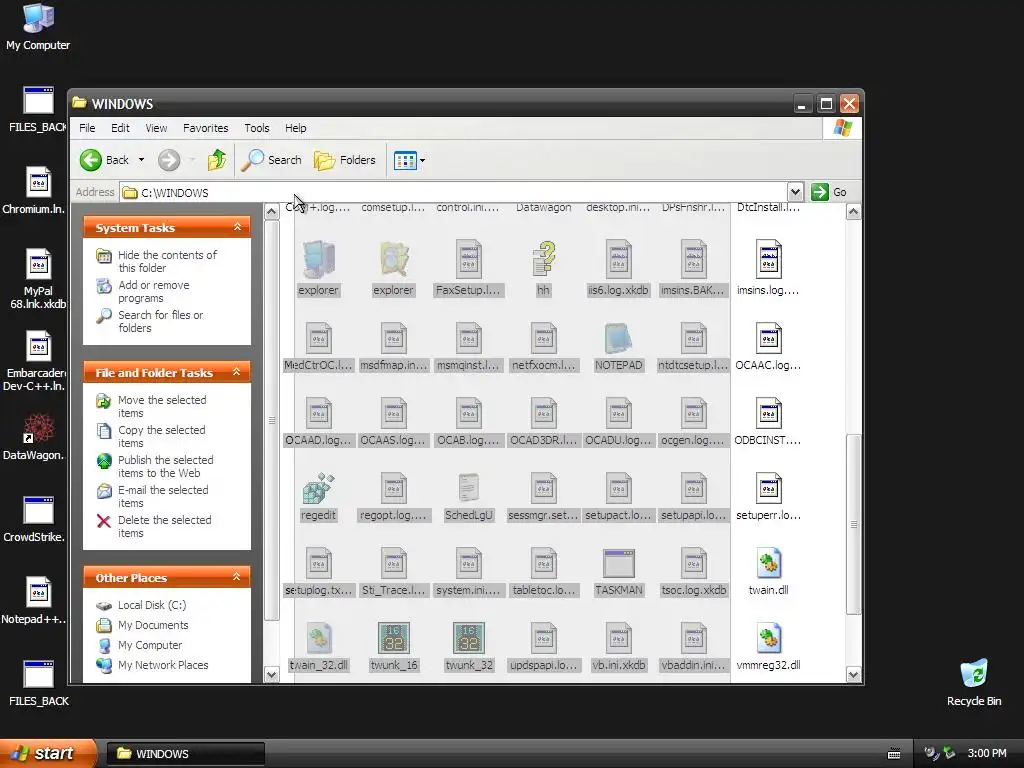Open the View menu
Viewport: 1024px width, 768px height.
coord(156,128)
